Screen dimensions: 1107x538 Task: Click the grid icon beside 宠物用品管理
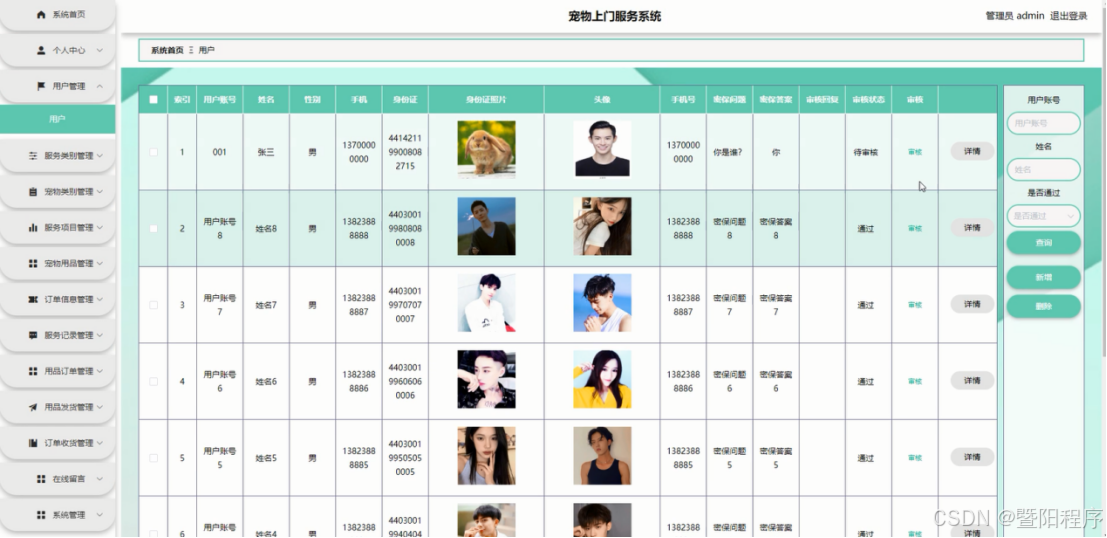[32, 263]
